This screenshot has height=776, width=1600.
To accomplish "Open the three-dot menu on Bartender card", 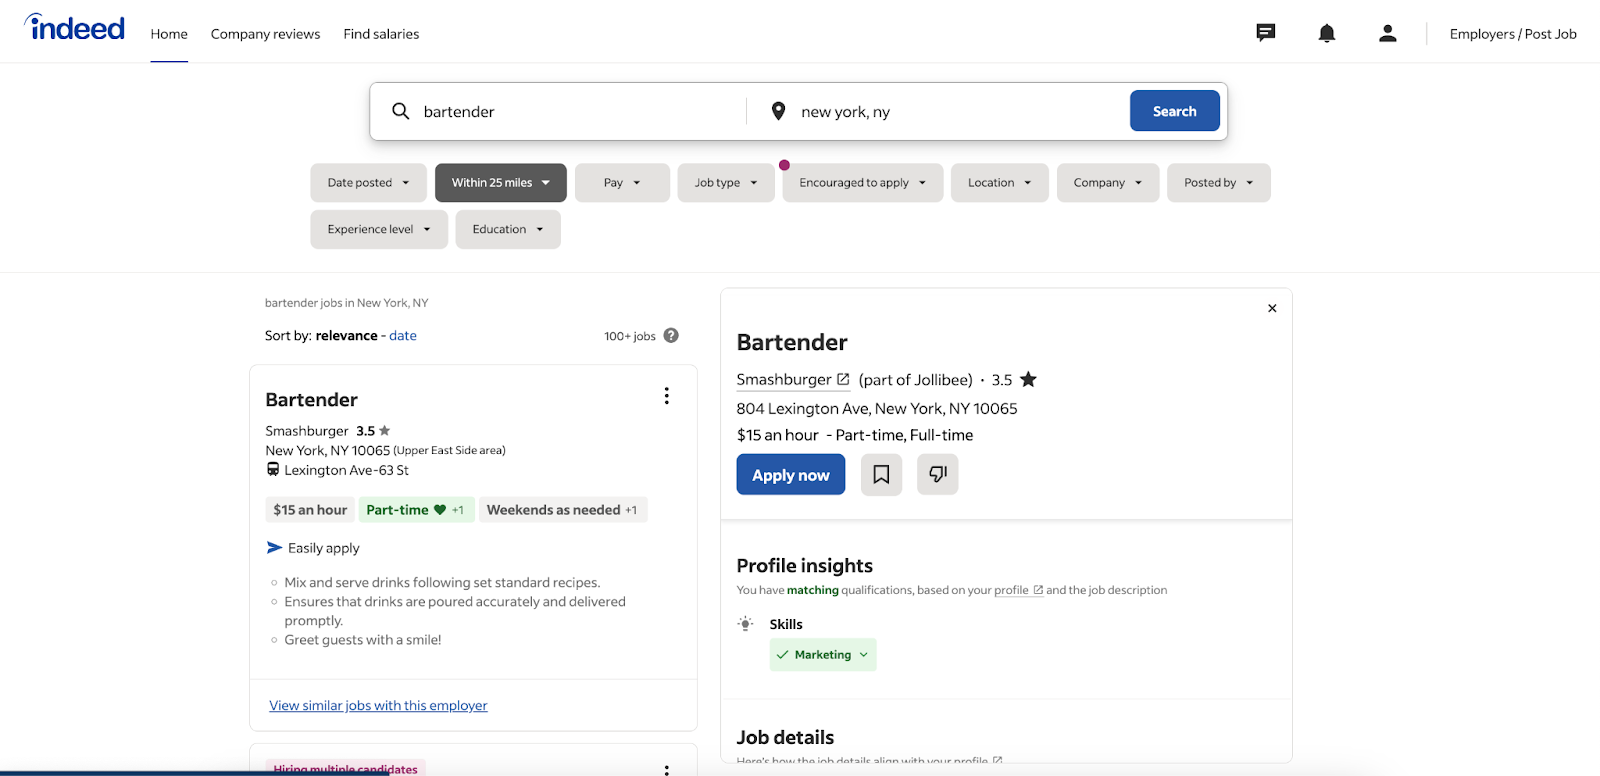I will point(667,396).
